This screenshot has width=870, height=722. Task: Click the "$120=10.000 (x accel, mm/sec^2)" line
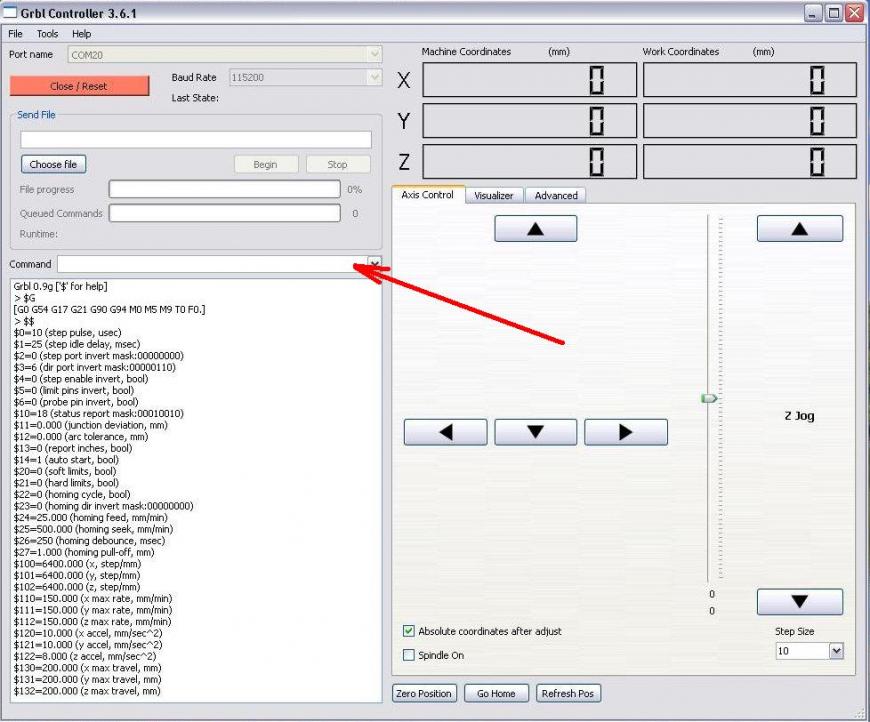[x=88, y=633]
